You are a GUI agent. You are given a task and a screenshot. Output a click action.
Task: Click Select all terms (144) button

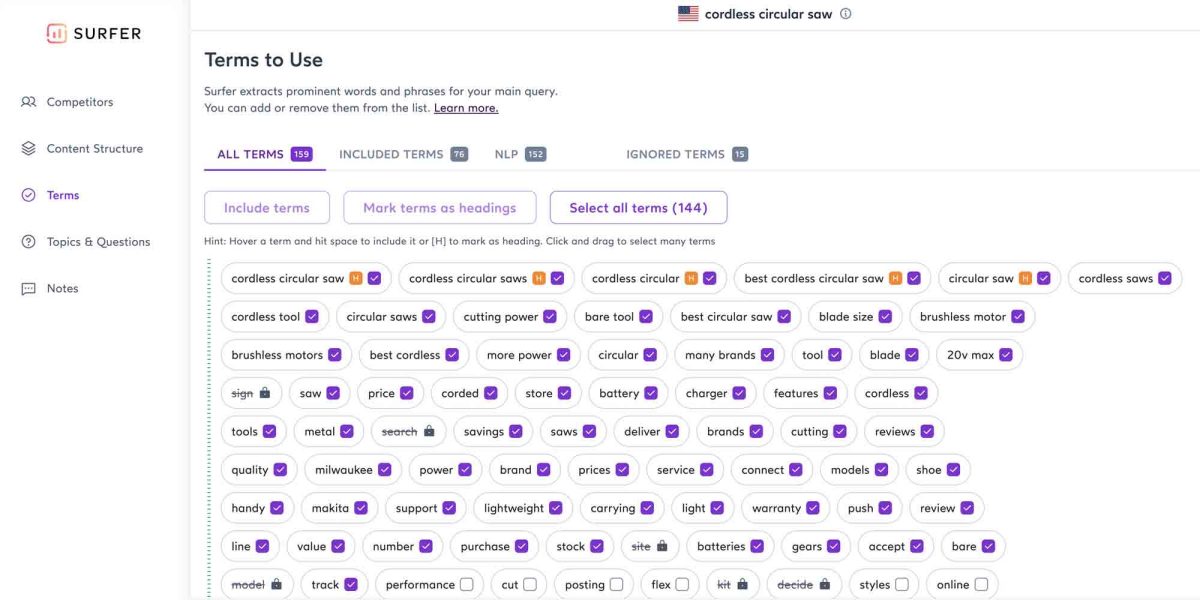pyautogui.click(x=638, y=208)
